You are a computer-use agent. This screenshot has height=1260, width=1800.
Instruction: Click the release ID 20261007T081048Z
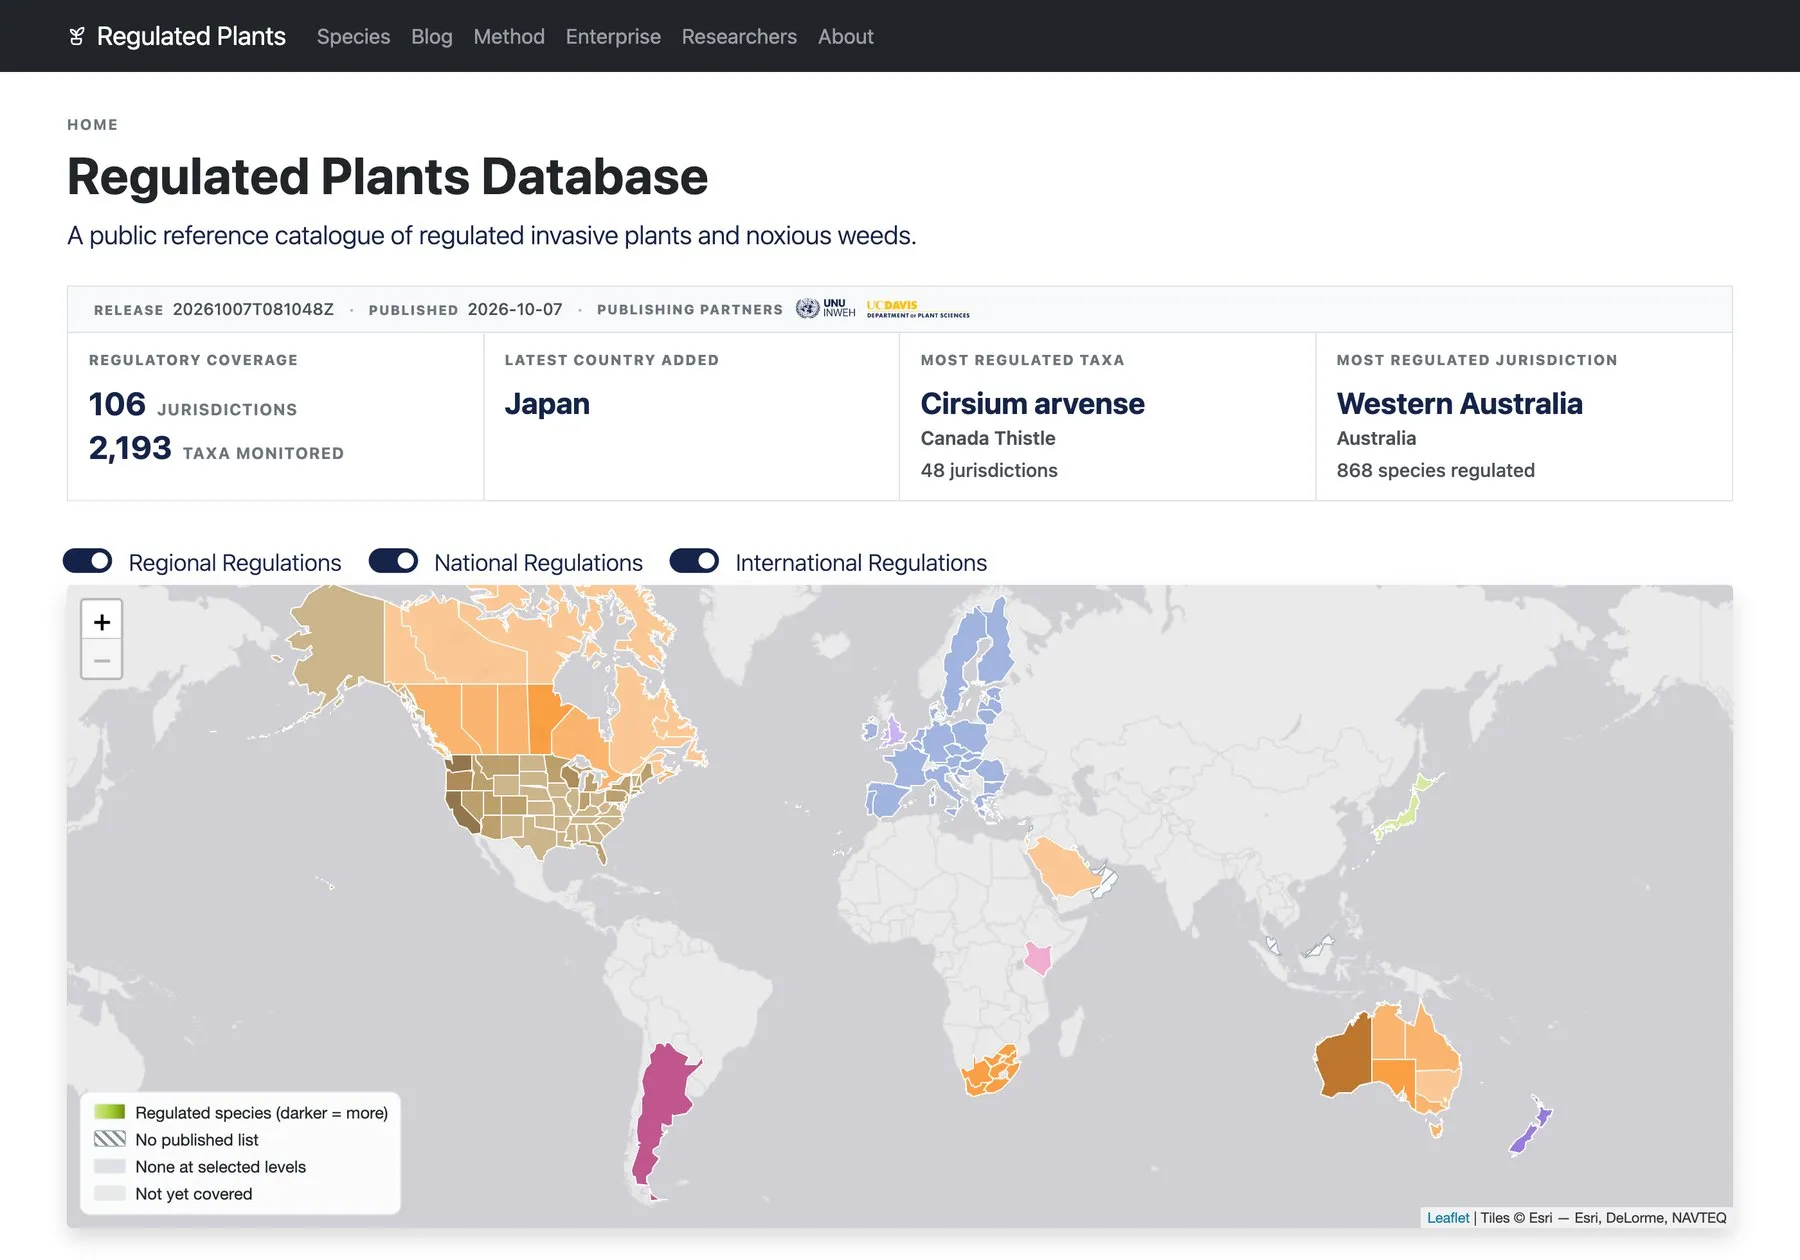tap(253, 309)
